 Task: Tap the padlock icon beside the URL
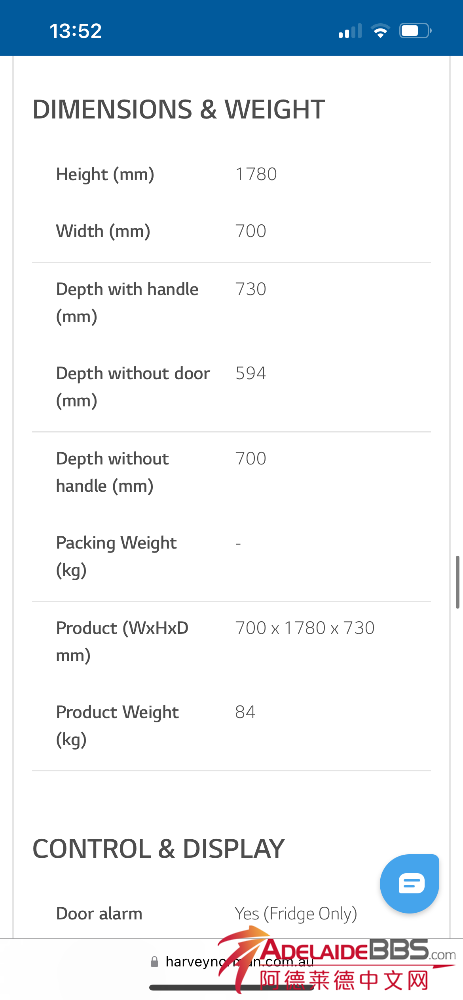click(x=154, y=961)
